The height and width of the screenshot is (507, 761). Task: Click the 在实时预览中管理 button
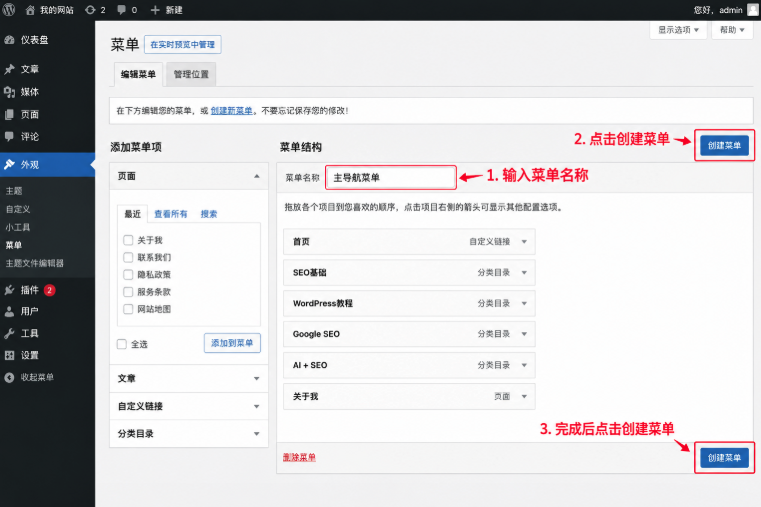pyautogui.click(x=182, y=45)
